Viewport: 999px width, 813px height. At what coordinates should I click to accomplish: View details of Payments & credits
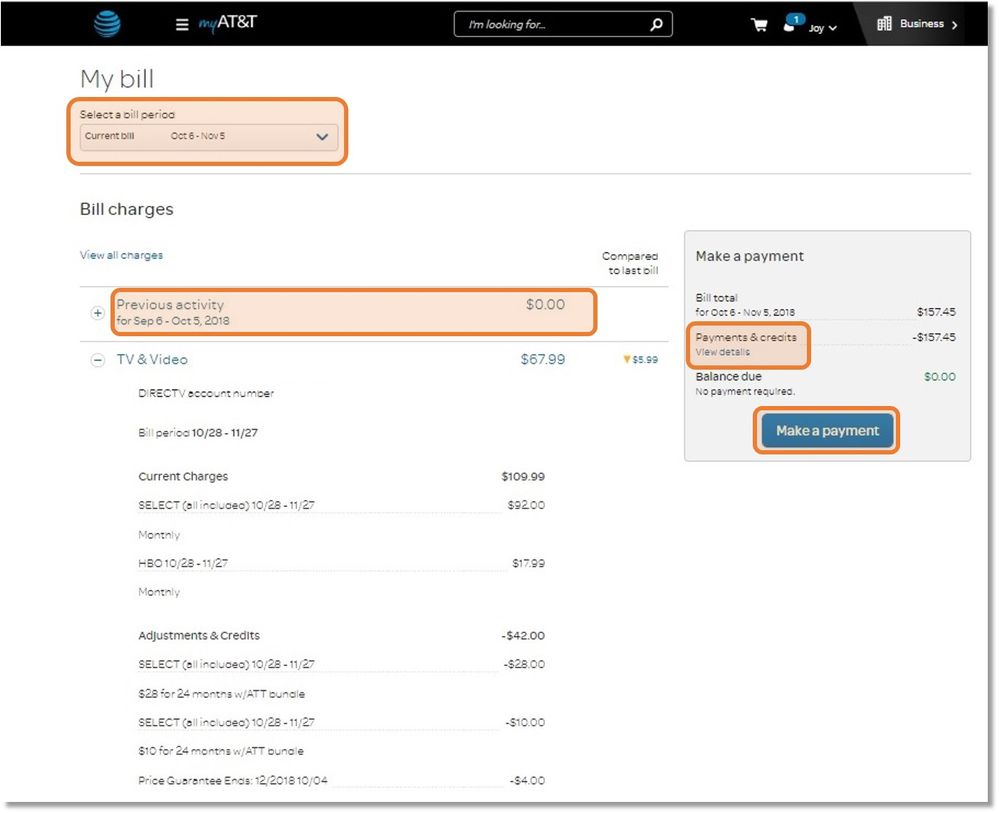(725, 352)
